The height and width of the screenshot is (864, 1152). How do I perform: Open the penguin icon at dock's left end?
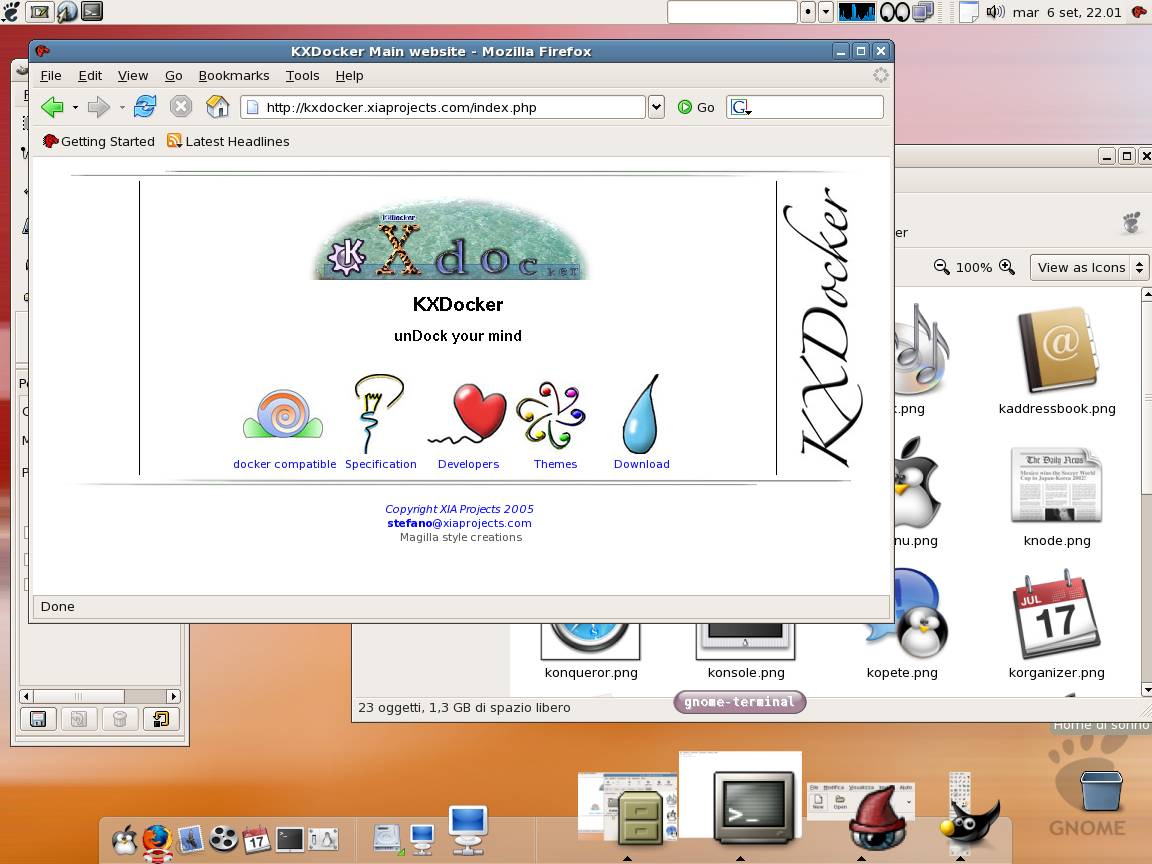click(124, 838)
